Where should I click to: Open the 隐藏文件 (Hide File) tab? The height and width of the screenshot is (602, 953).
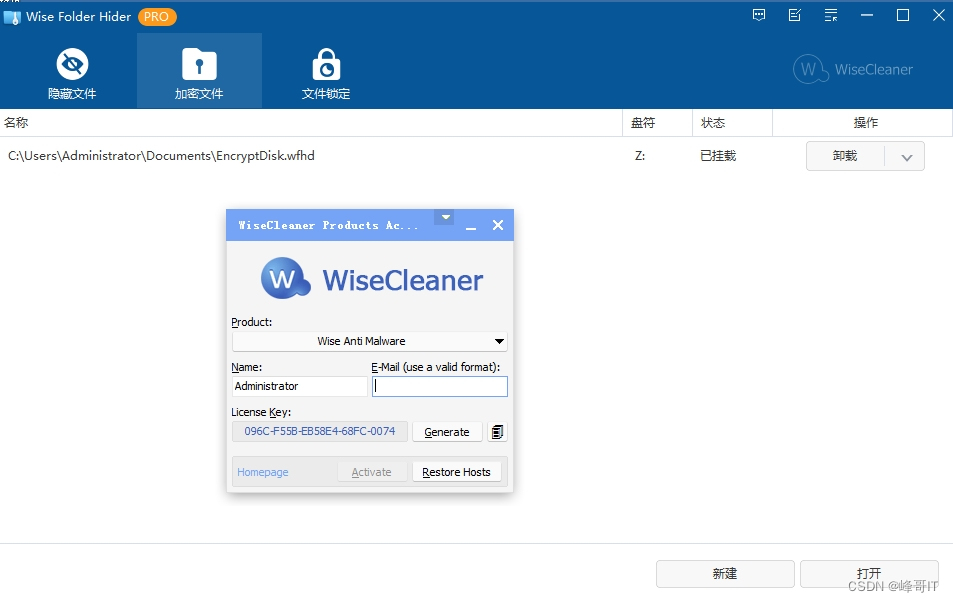point(72,73)
